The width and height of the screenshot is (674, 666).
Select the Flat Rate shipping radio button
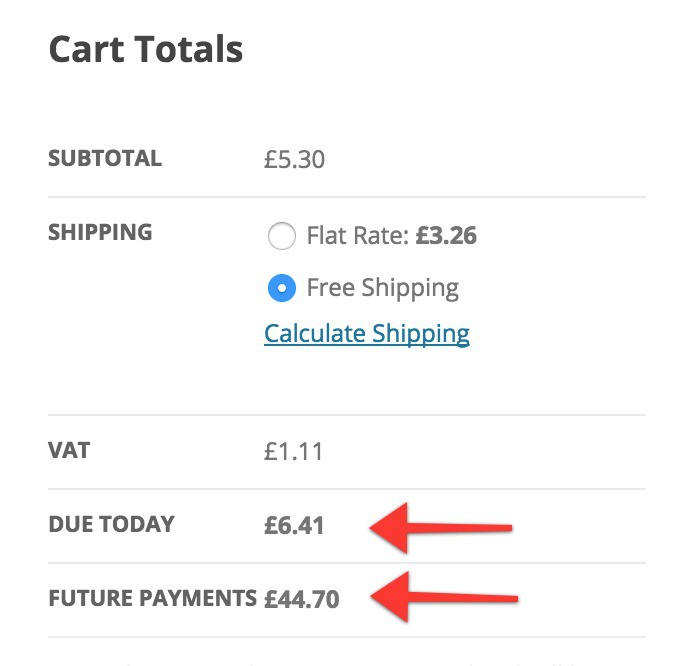[282, 237]
